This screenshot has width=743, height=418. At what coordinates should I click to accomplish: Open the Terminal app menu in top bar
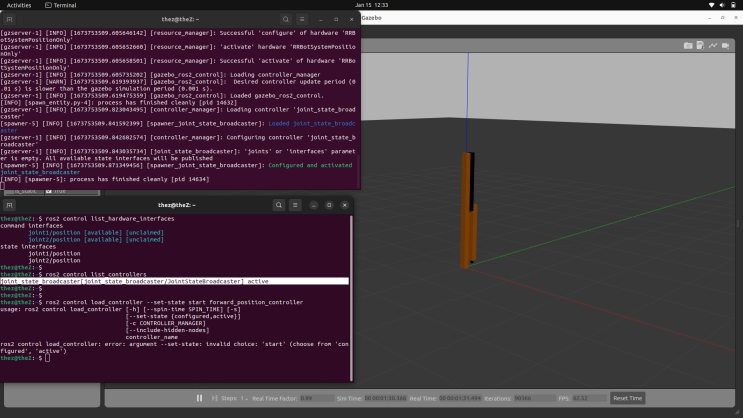(x=60, y=5)
